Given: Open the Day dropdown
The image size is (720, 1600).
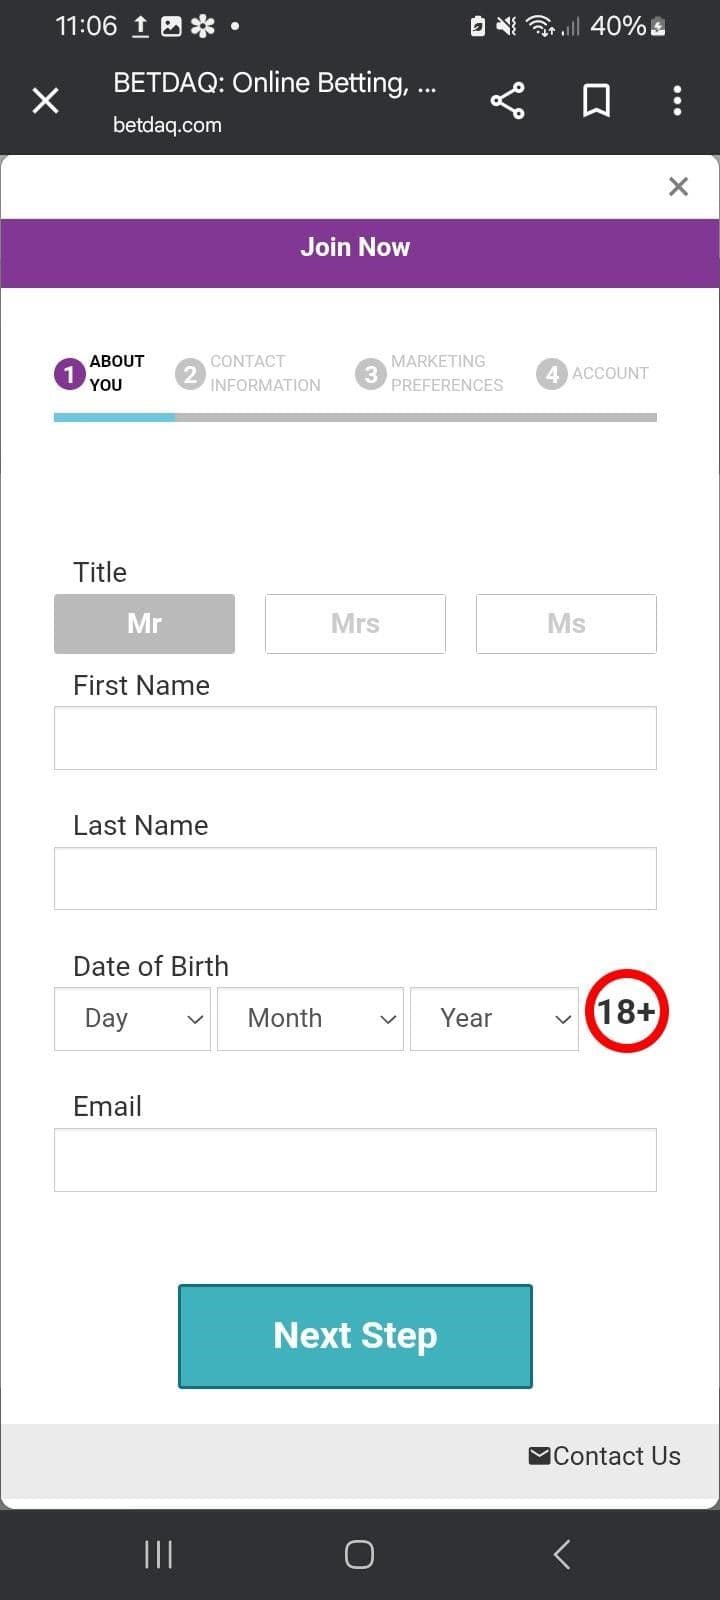Looking at the screenshot, I should tap(132, 1018).
